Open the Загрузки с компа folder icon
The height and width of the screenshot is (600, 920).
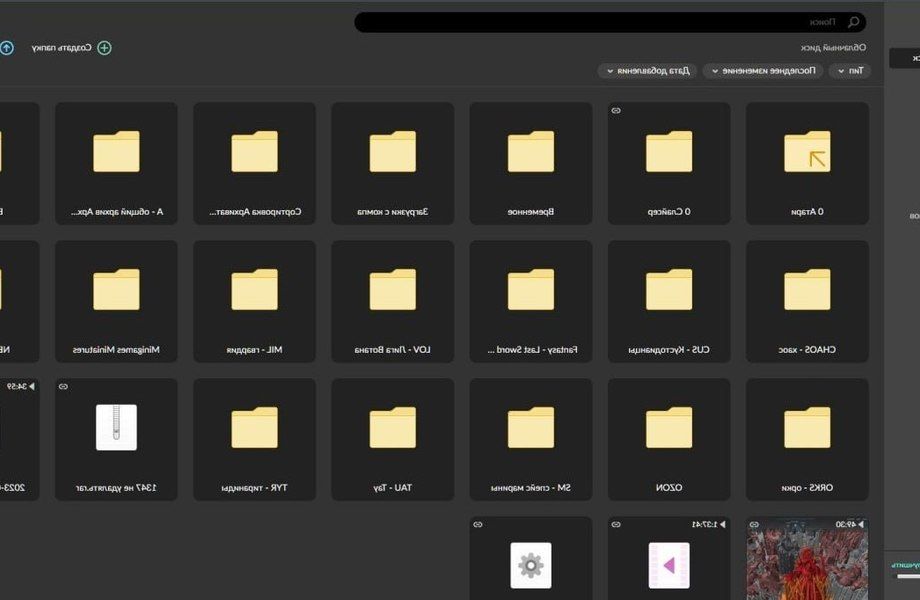point(393,151)
